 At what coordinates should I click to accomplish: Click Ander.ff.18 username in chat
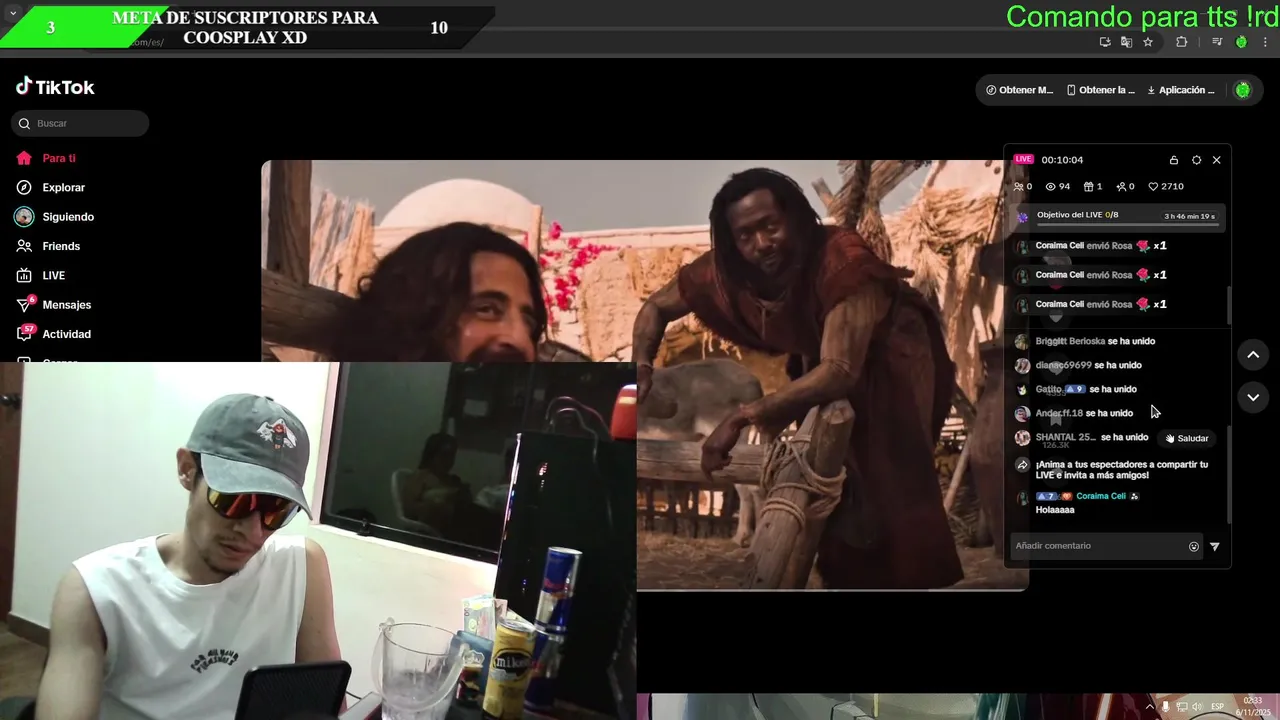click(x=1059, y=413)
